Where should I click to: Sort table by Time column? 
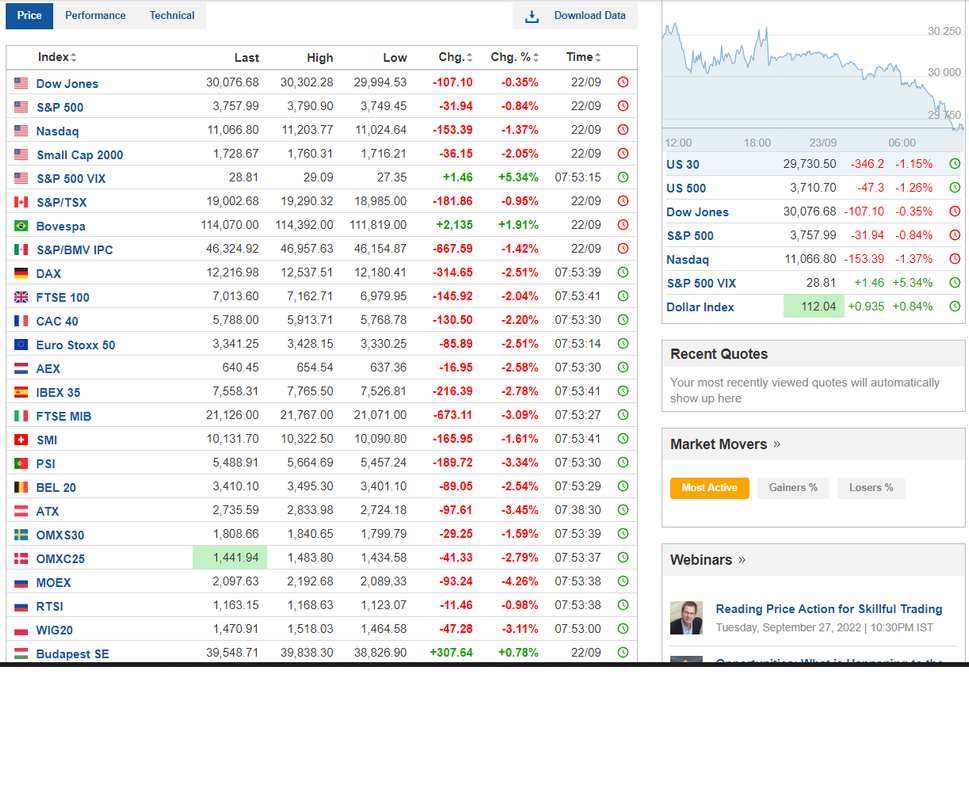point(583,57)
